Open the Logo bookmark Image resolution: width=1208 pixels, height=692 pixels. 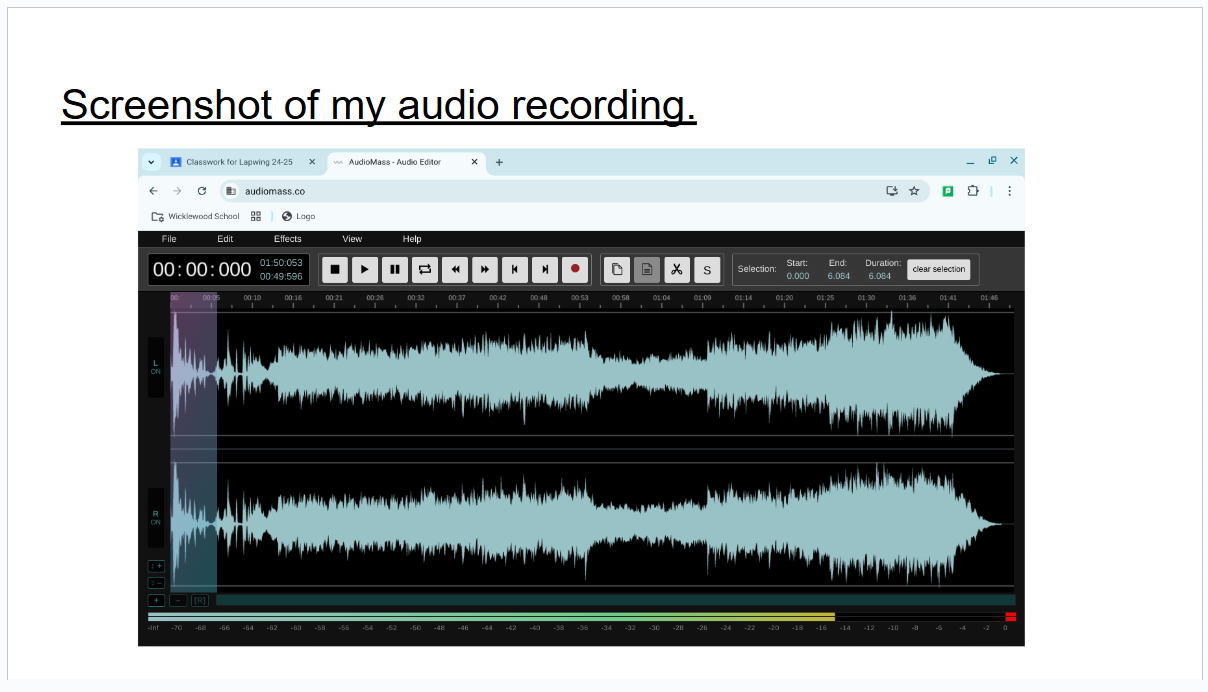pos(299,216)
